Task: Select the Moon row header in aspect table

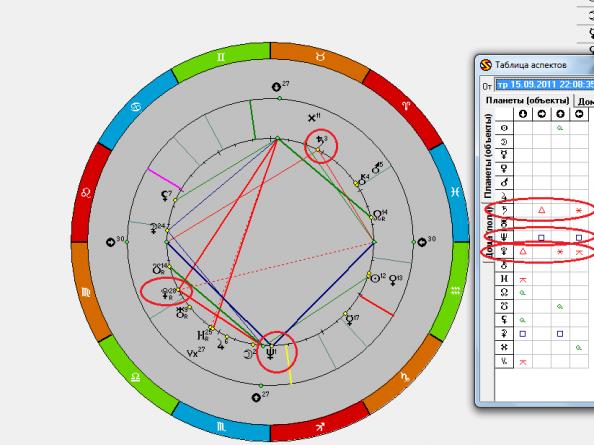Action: coord(504,142)
